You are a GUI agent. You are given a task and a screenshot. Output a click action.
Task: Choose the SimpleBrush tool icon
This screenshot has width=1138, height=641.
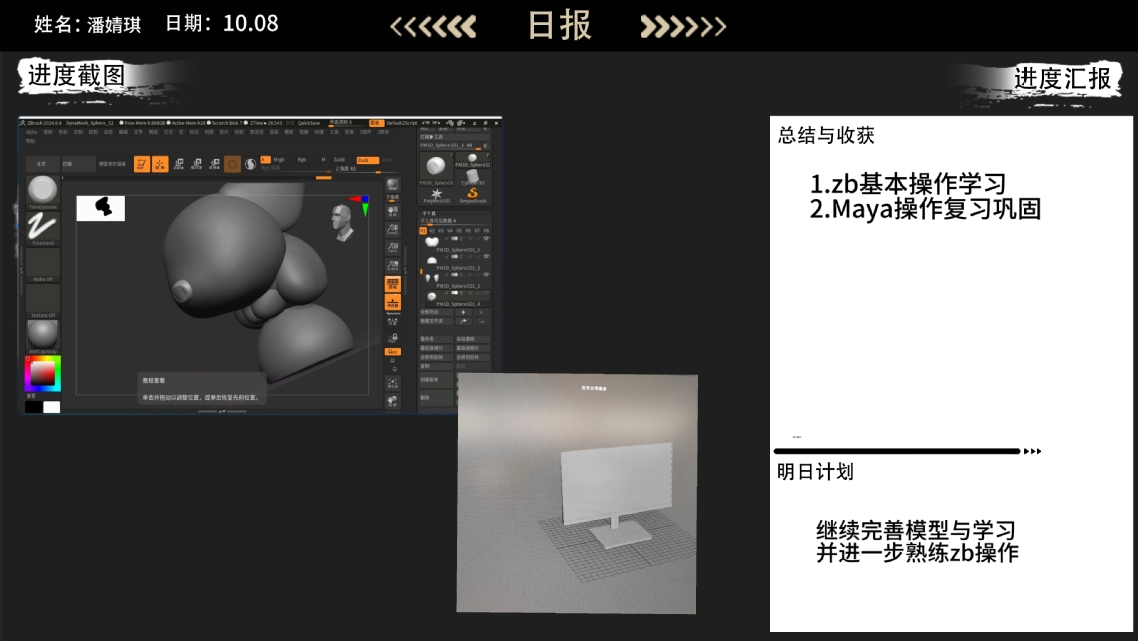coord(473,194)
